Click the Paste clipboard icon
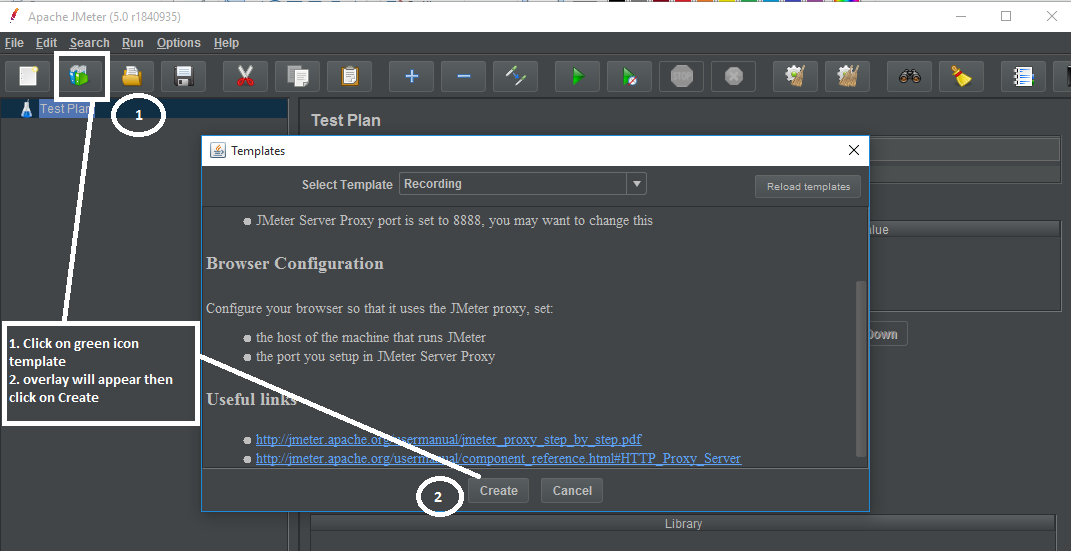 [x=349, y=76]
